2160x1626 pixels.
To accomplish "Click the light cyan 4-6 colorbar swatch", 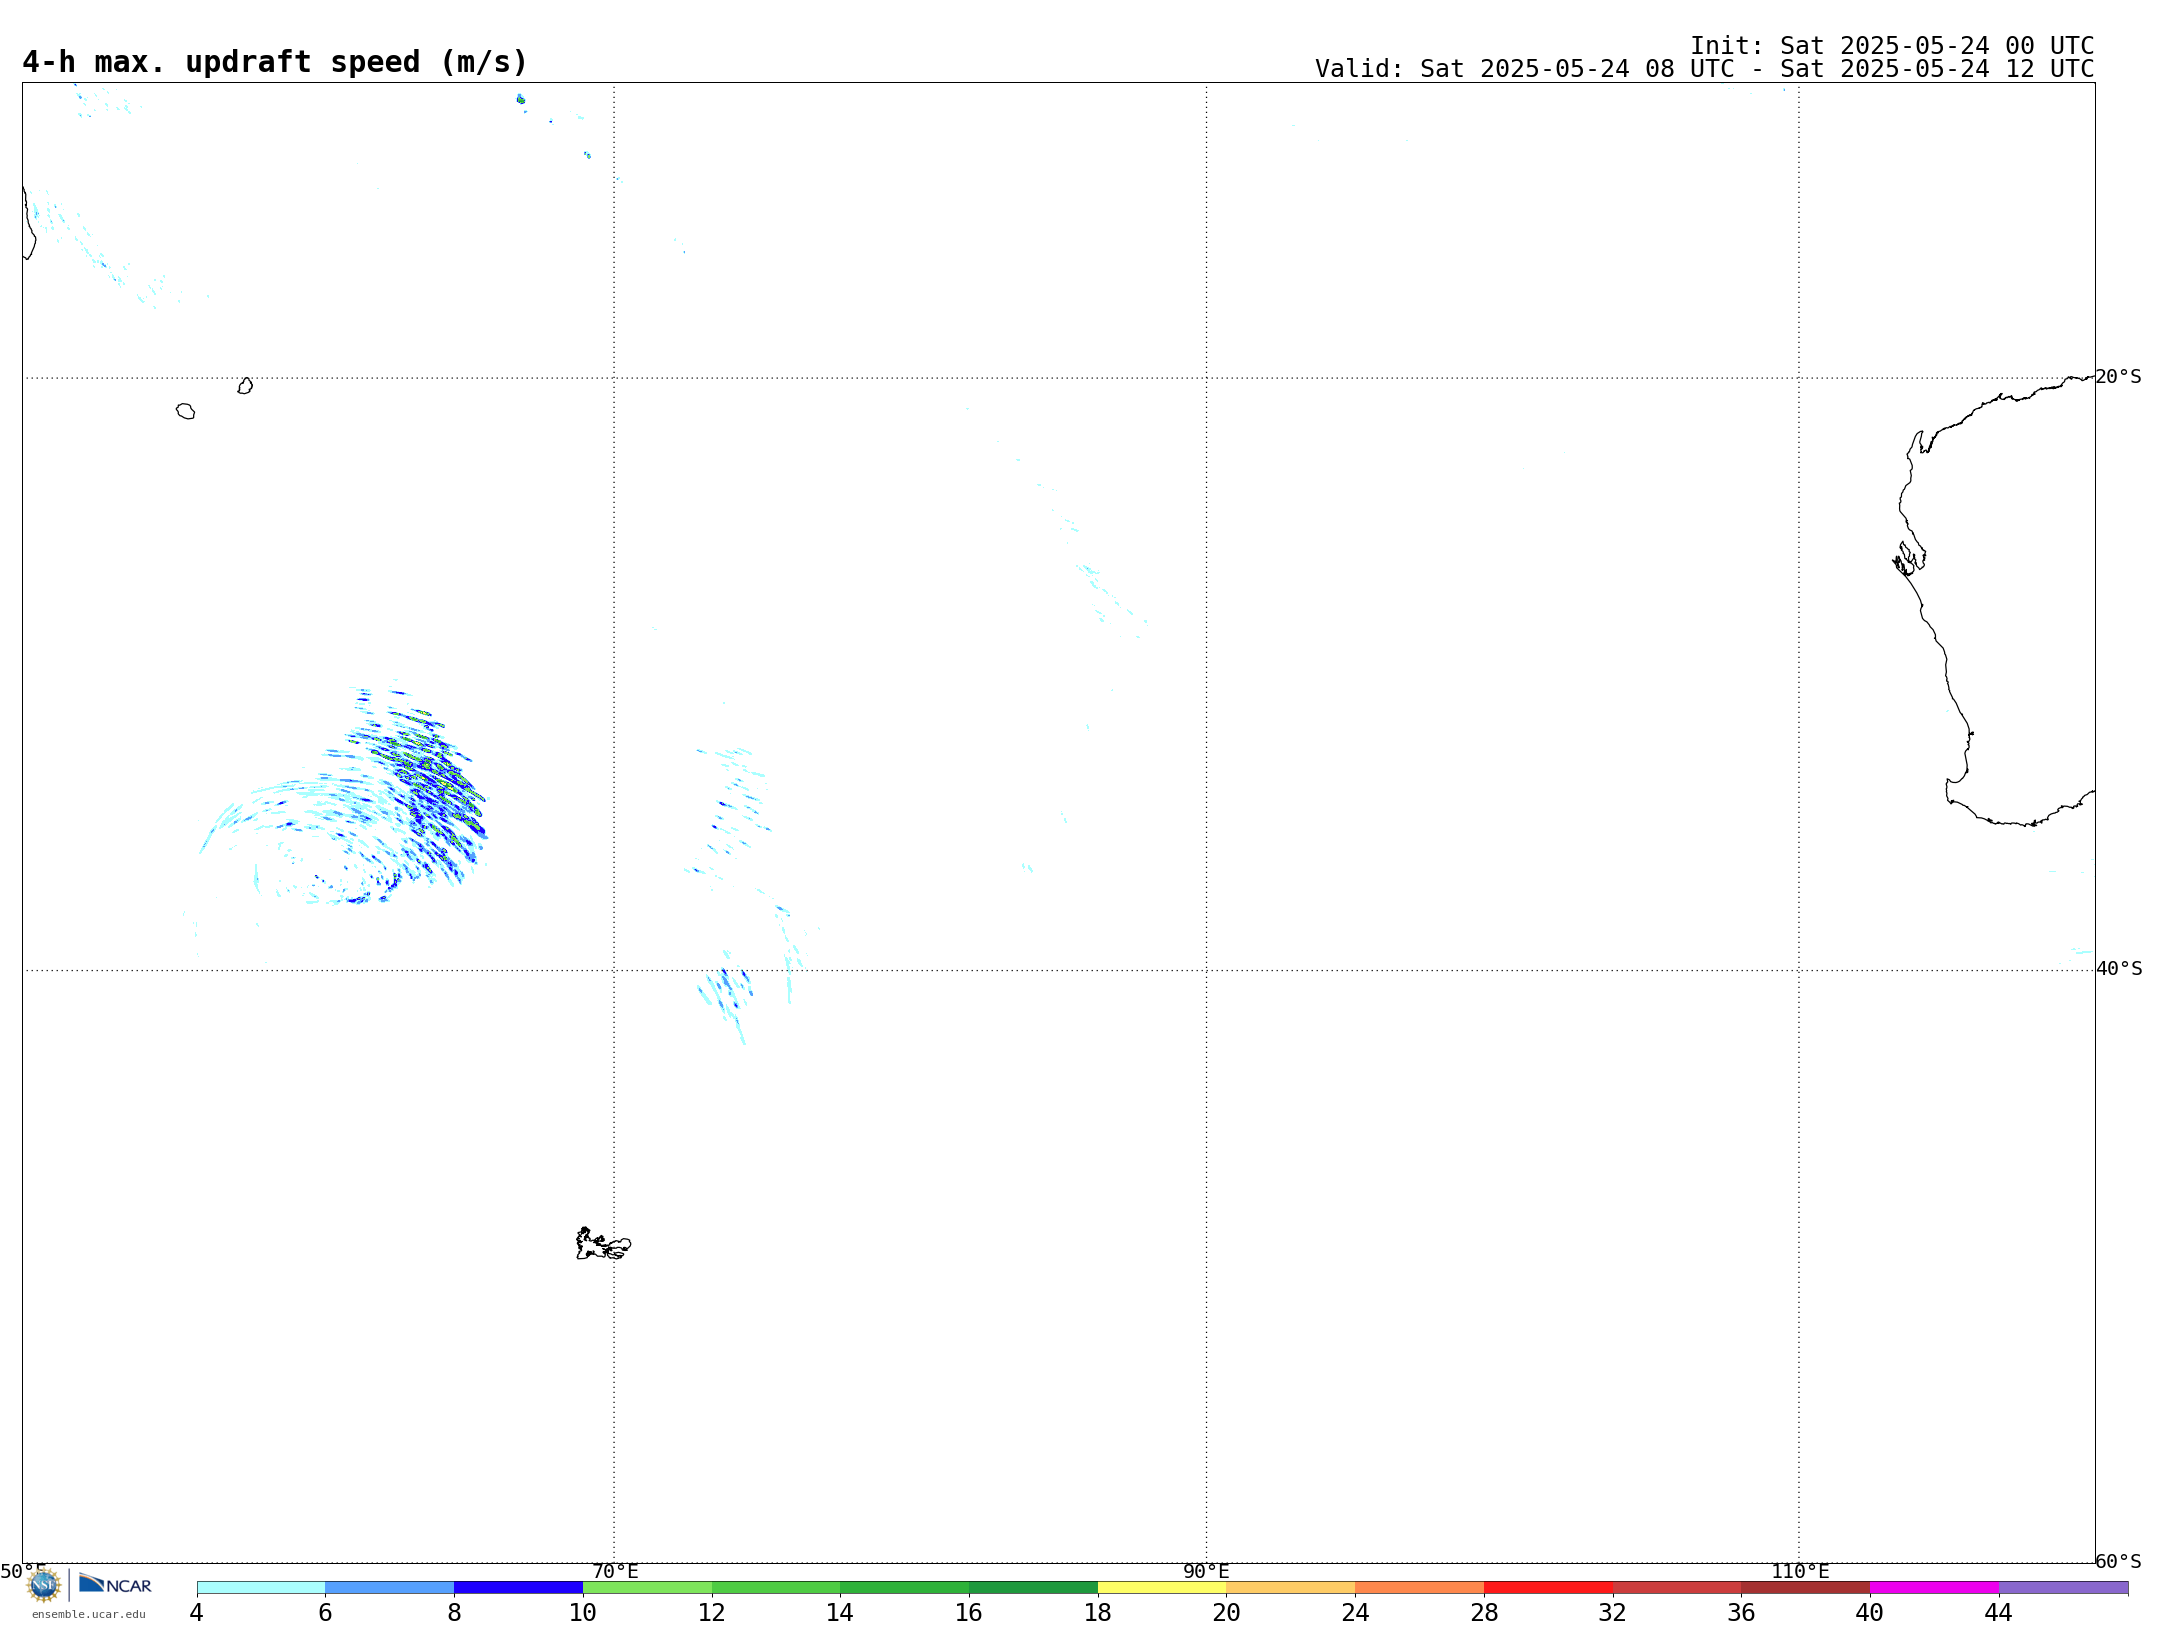I will (x=261, y=1588).
